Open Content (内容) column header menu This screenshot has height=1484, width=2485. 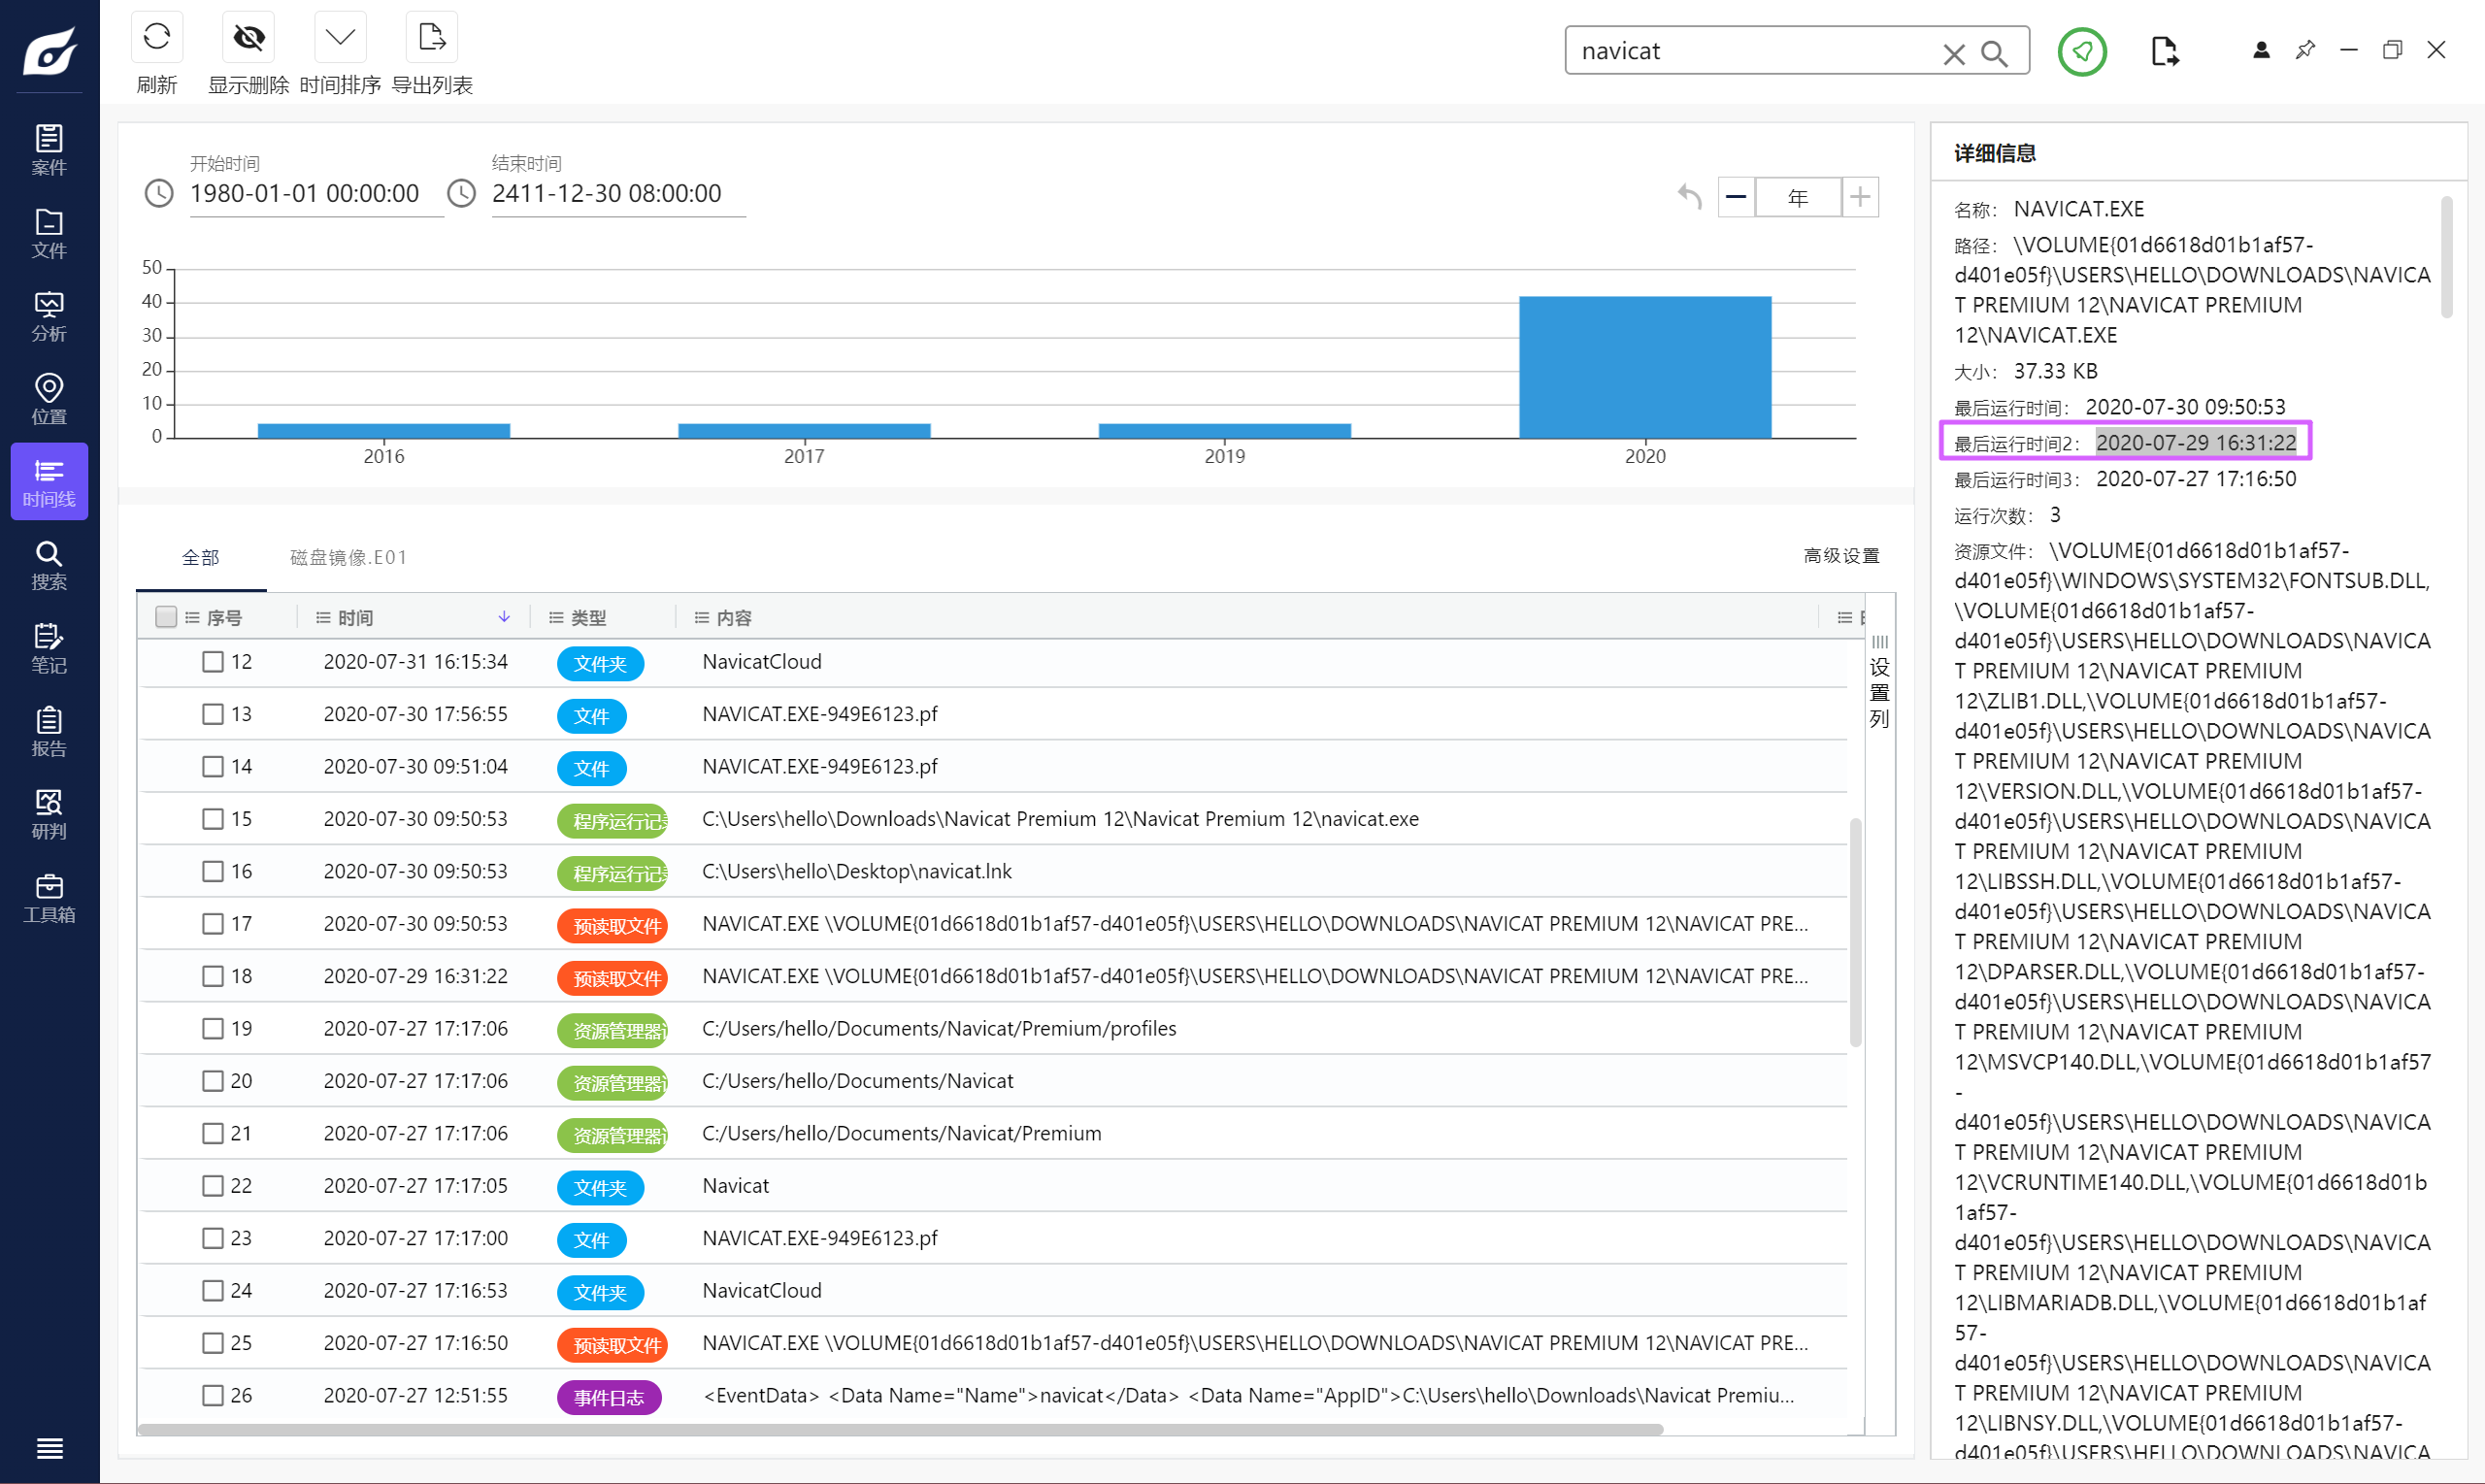(702, 618)
